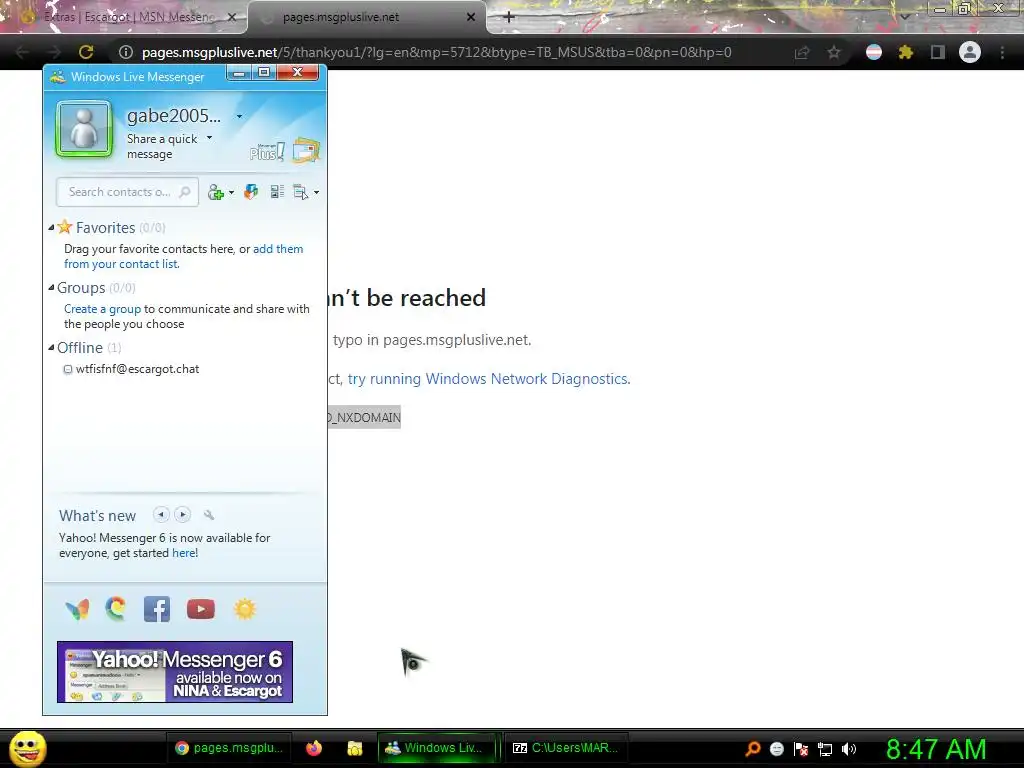The width and height of the screenshot is (1024, 768).
Task: Click the share page icon in address bar
Action: pos(802,52)
